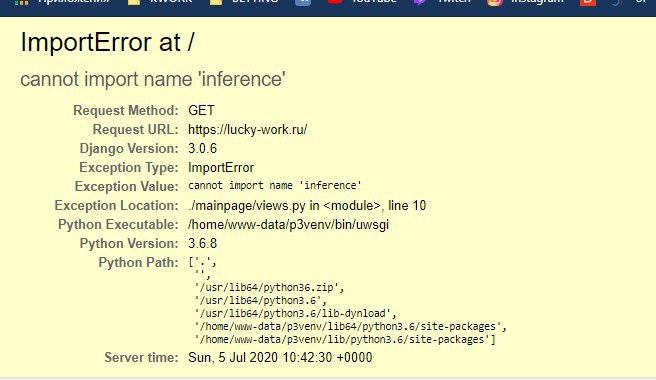Click the Django version value 3.0.6
Image resolution: width=656 pixels, height=380 pixels.
pyautogui.click(x=202, y=149)
